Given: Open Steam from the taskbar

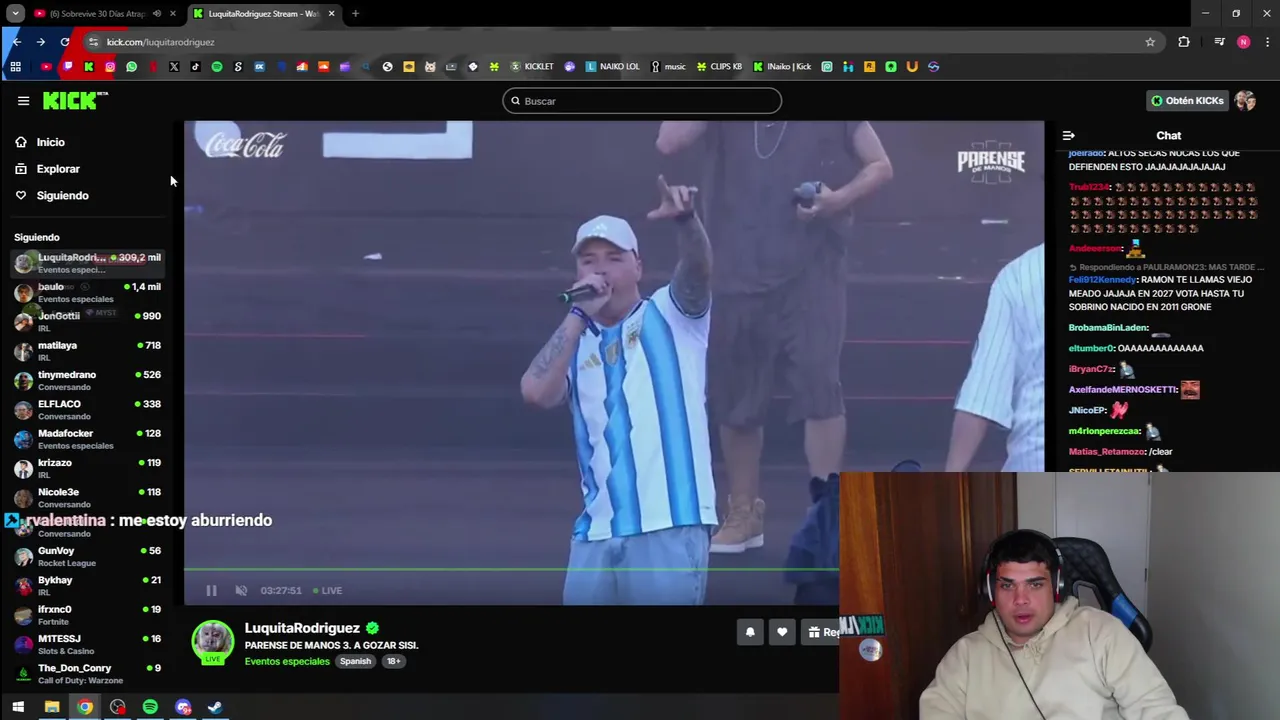Looking at the screenshot, I should click(x=215, y=707).
